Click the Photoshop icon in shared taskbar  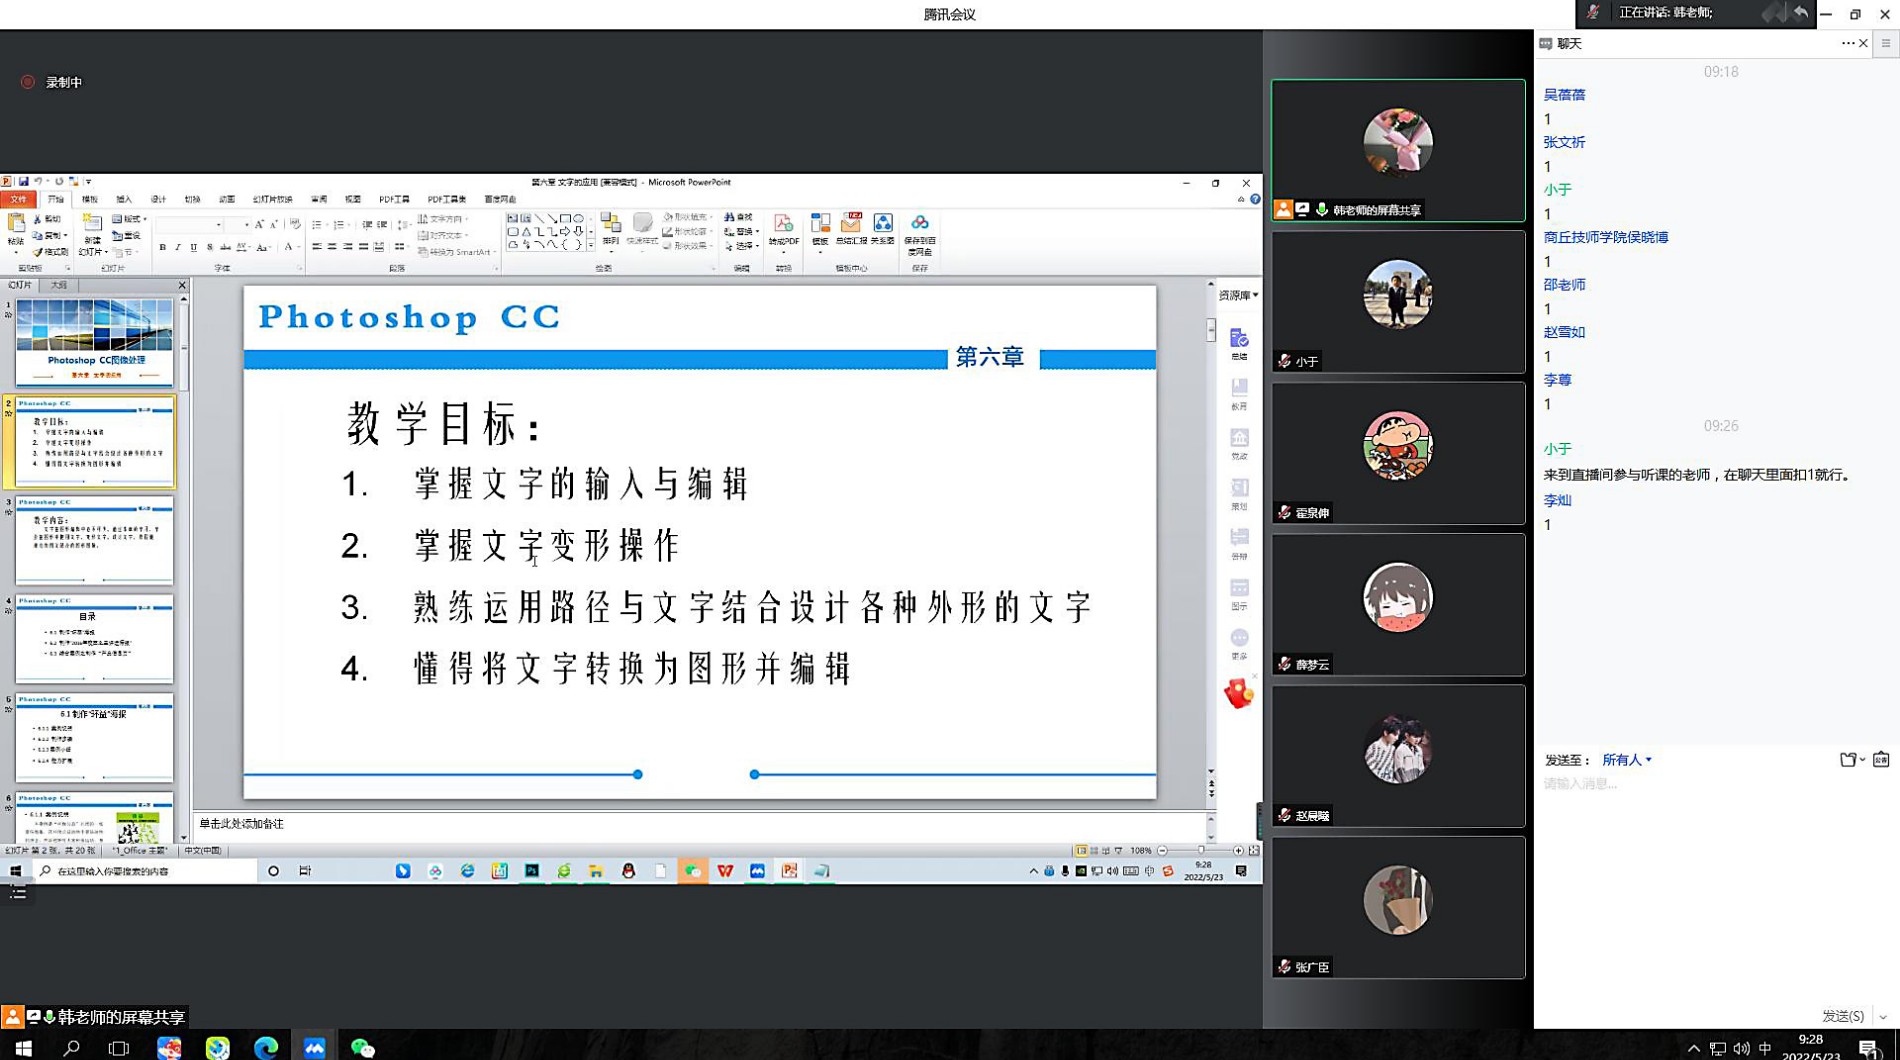(532, 871)
